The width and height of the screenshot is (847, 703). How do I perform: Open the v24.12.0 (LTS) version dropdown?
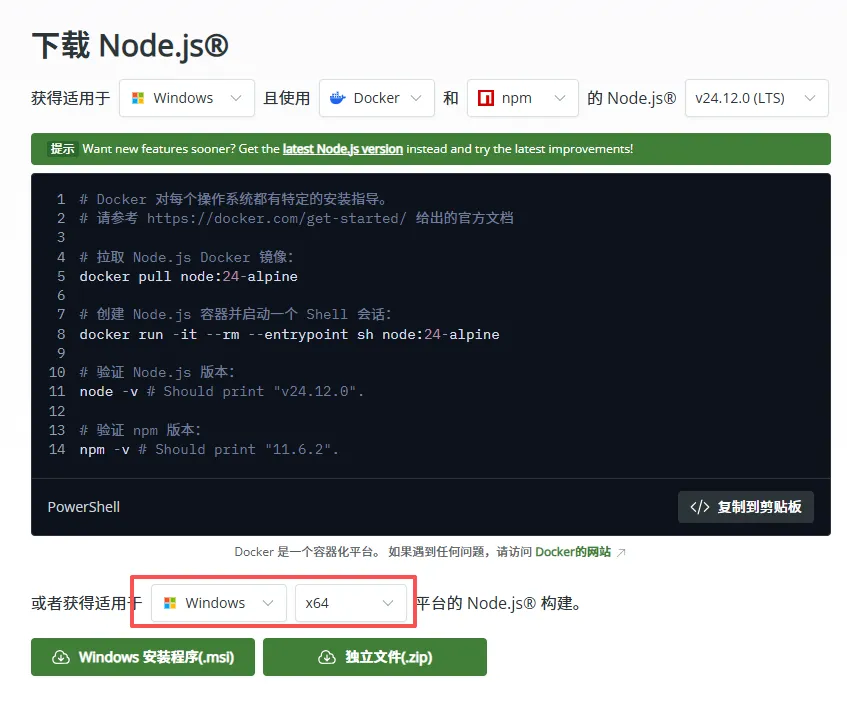coord(756,98)
